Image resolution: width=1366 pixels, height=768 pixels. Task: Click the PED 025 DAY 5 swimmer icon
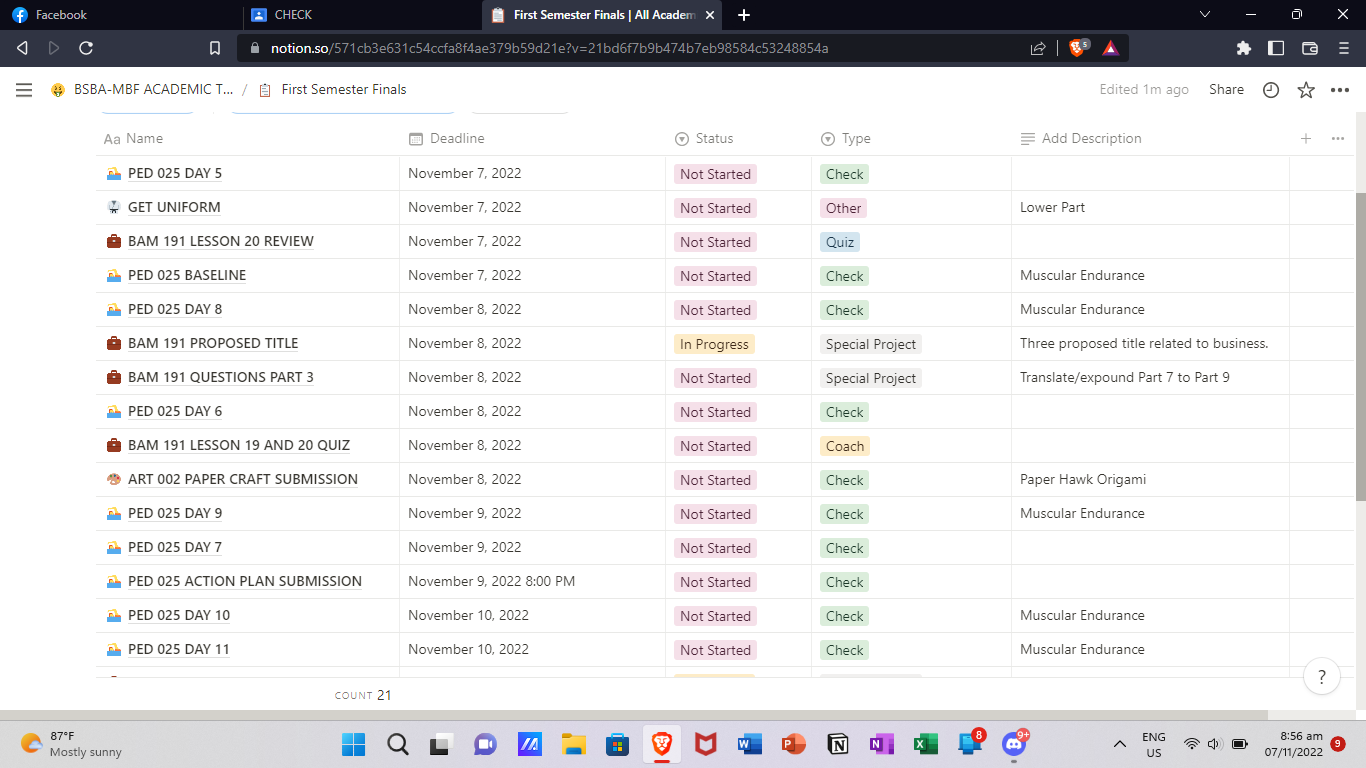113,174
